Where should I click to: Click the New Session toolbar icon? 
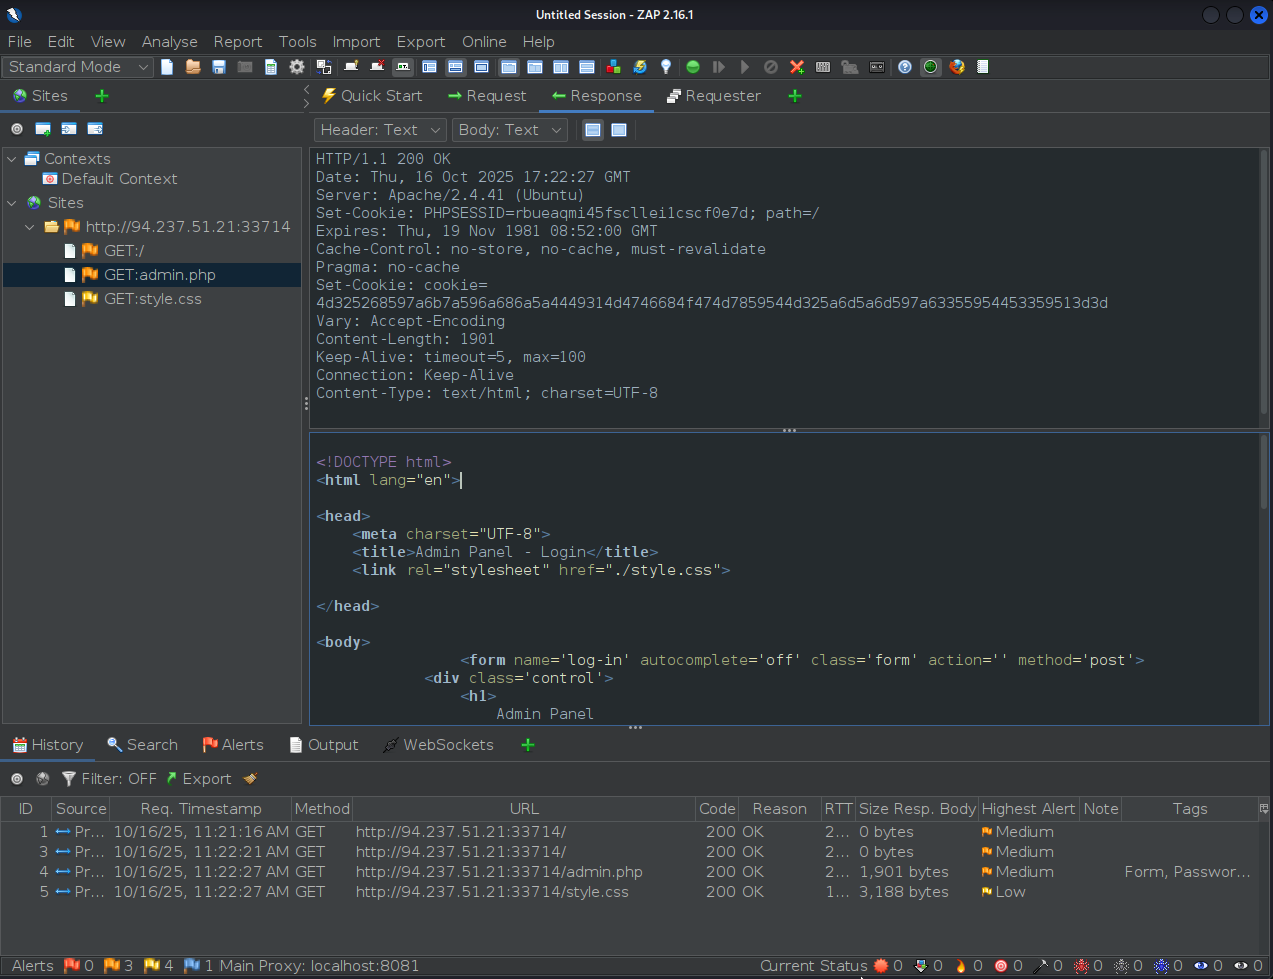click(167, 67)
